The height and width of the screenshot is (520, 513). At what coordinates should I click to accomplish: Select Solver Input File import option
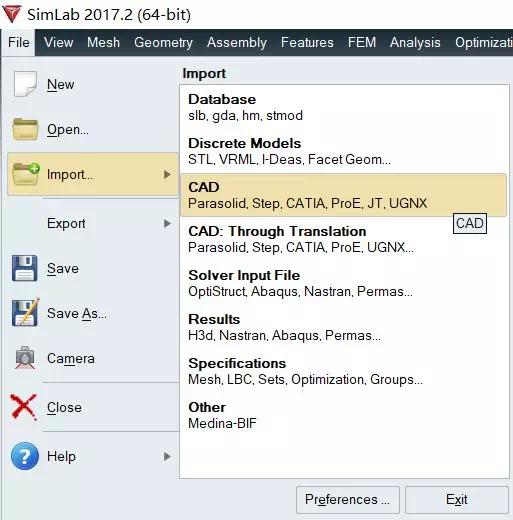343,283
